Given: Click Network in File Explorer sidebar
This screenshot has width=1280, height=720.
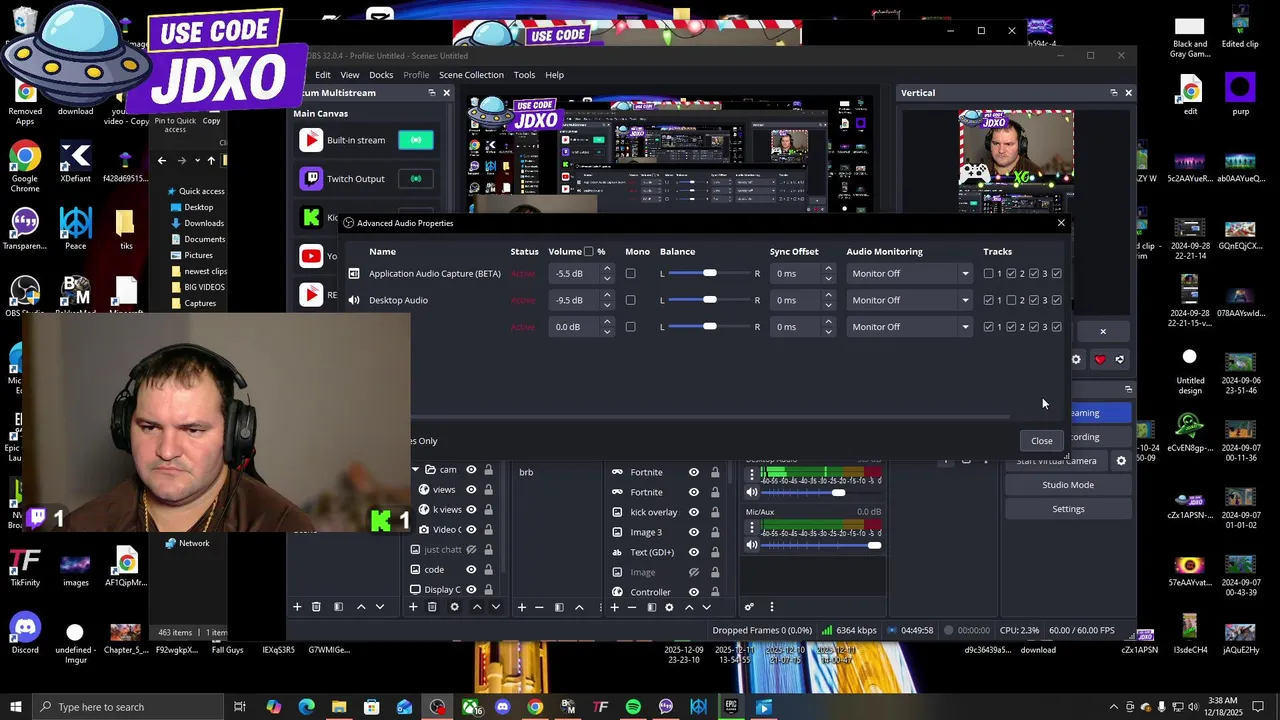Looking at the screenshot, I should [187, 543].
